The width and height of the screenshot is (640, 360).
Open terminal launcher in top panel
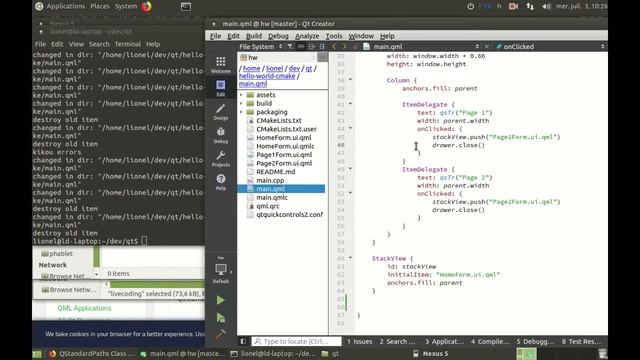click(x=186, y=7)
